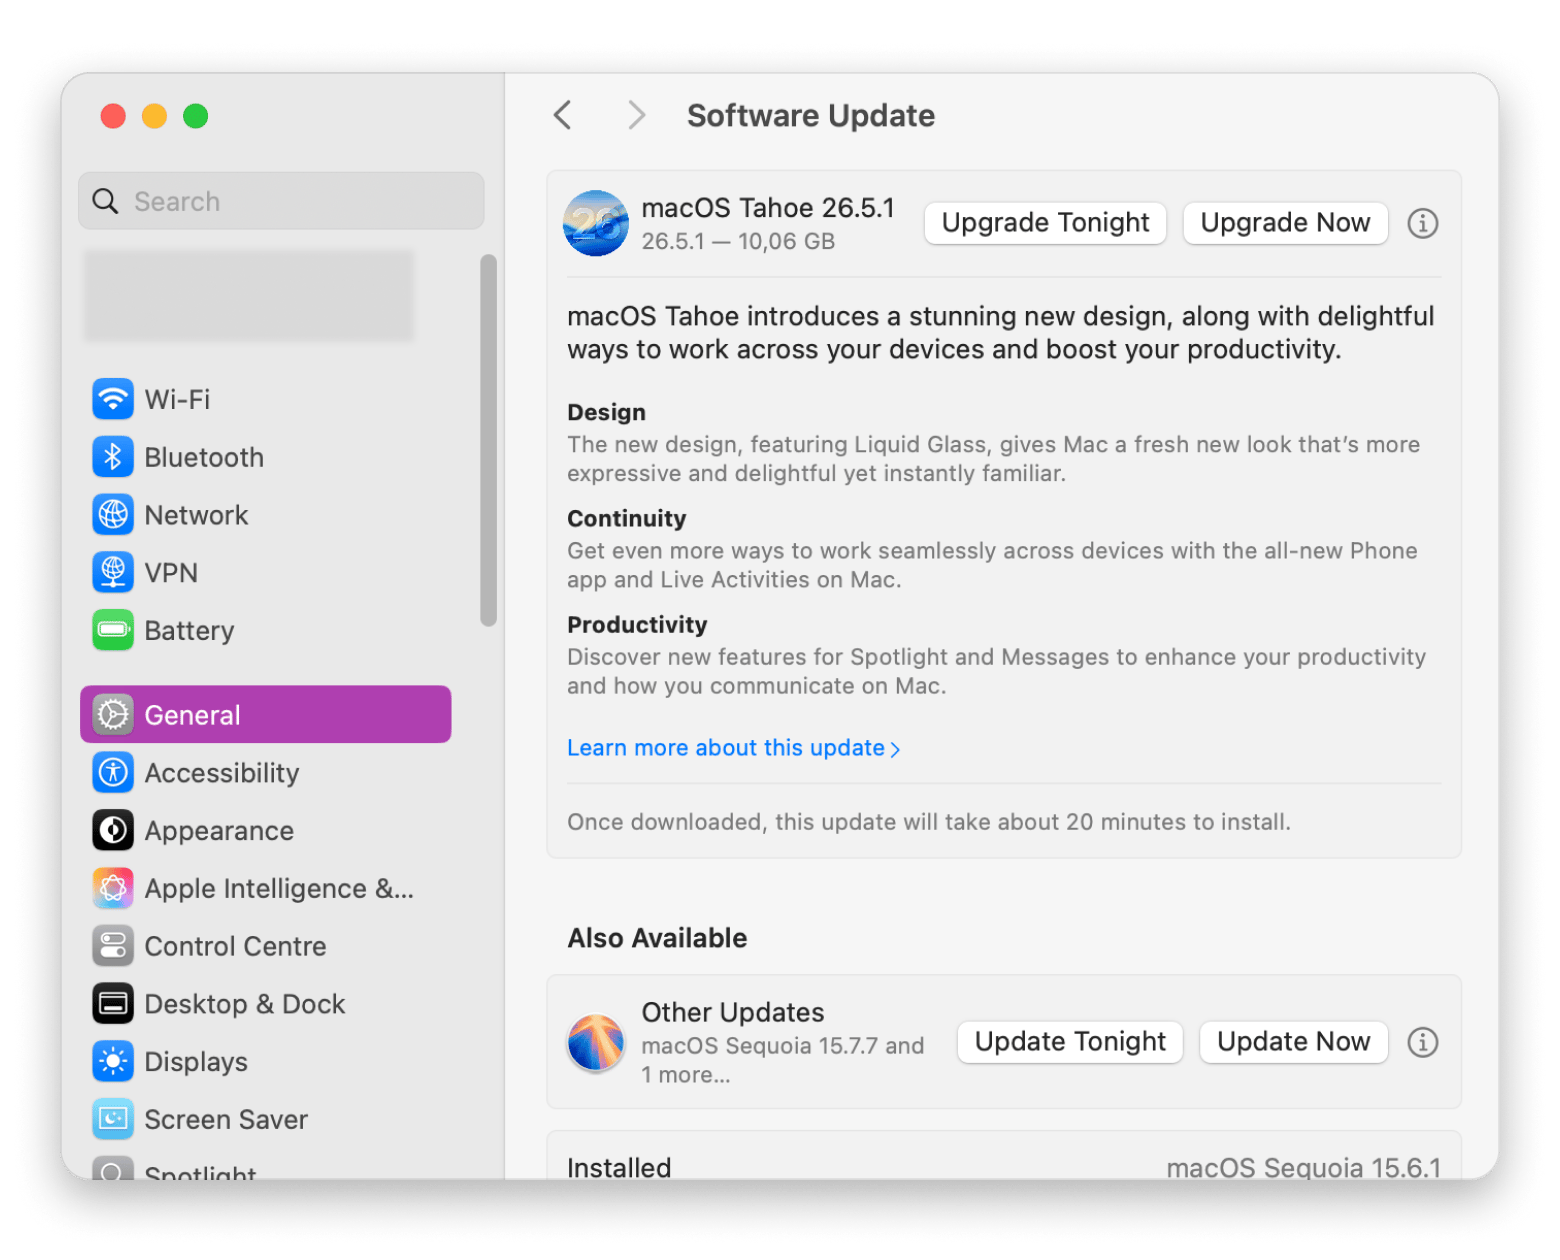
Task: Click the Bluetooth icon in sidebar
Action: coord(113,457)
